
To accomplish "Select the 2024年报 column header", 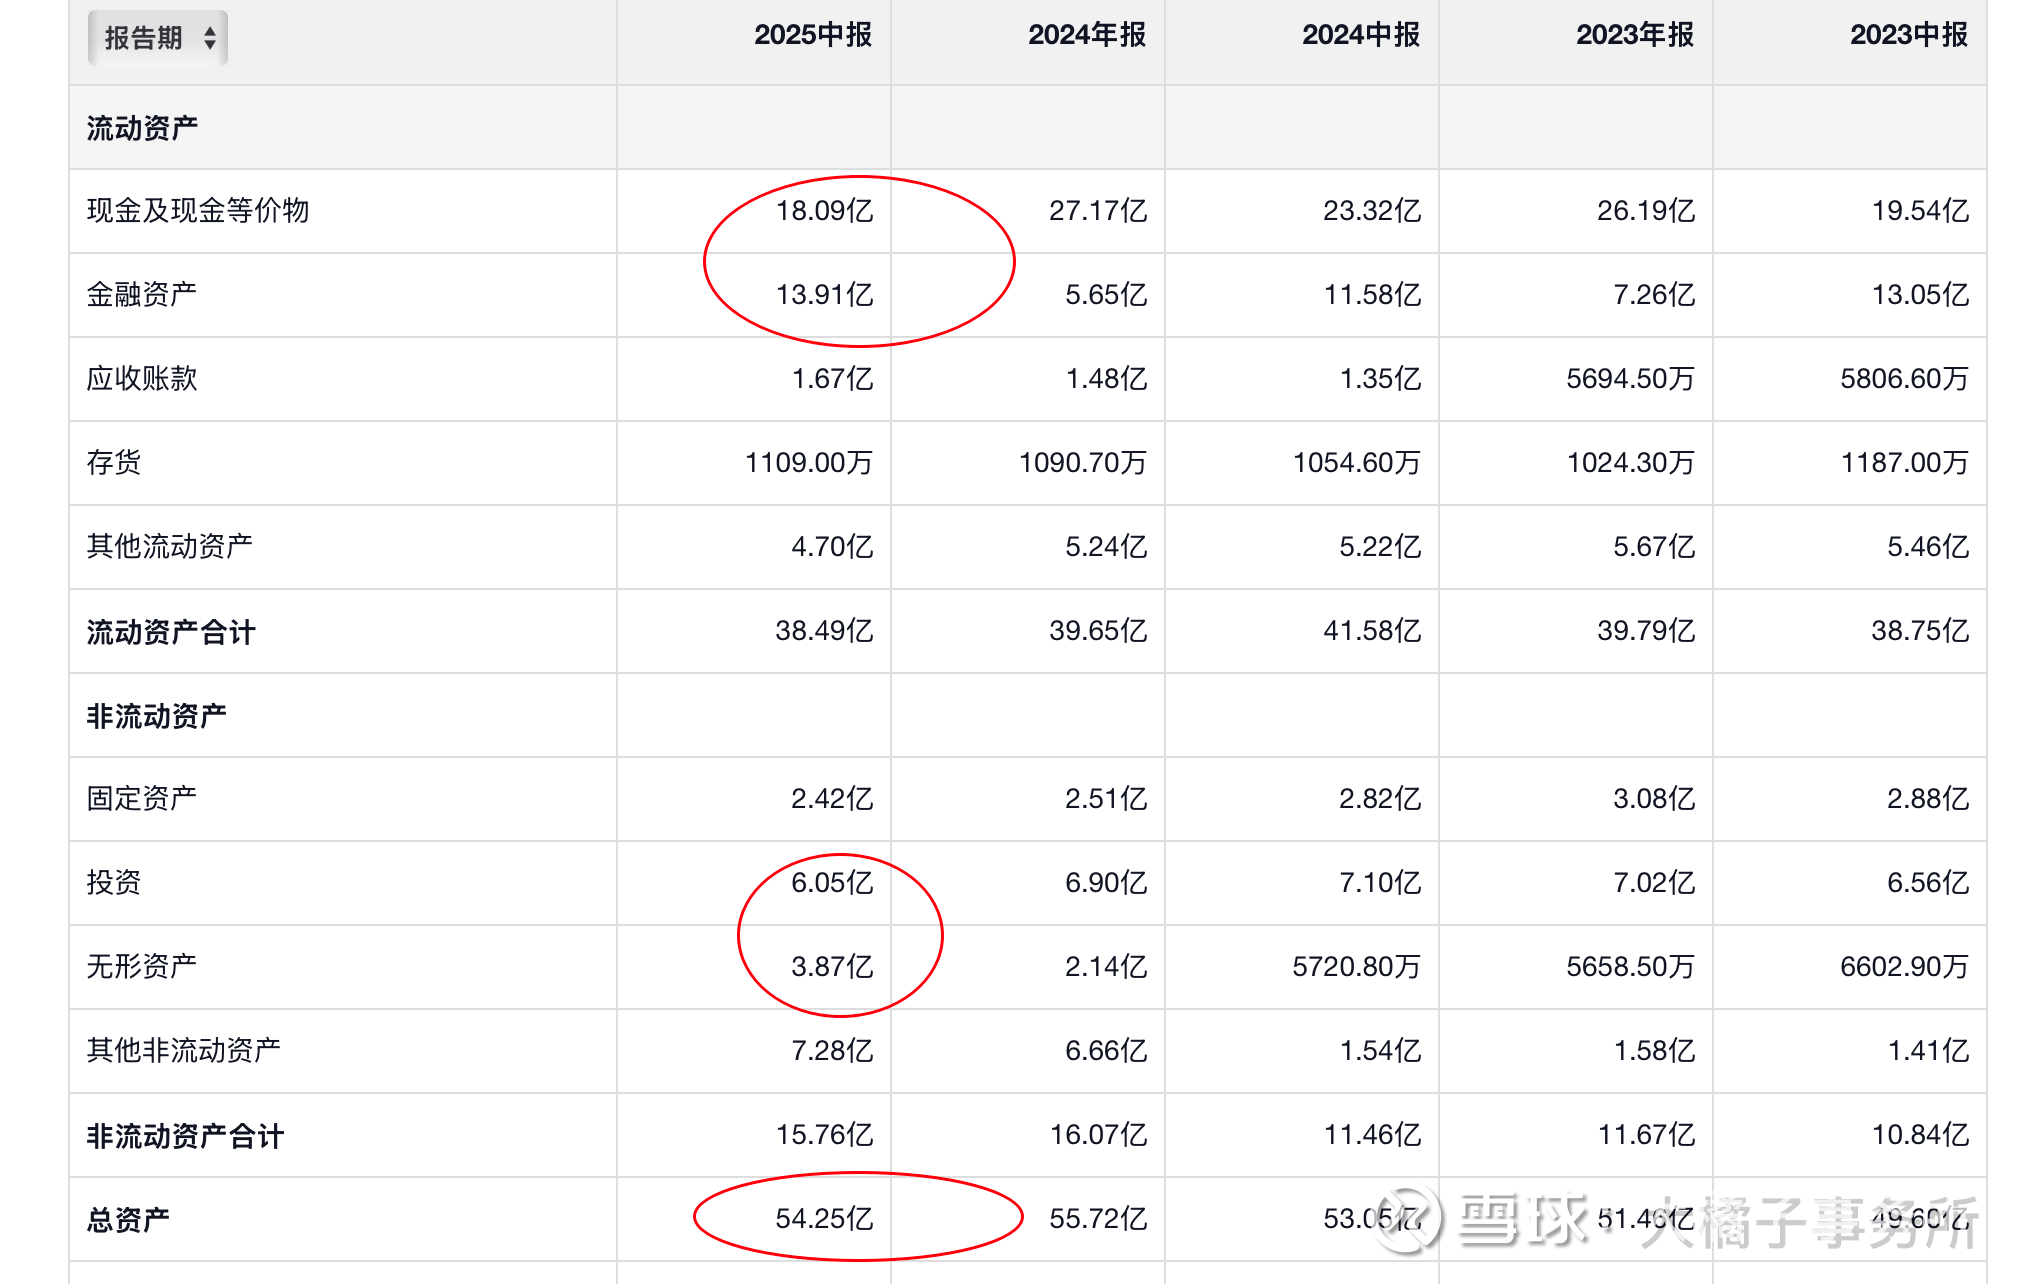I will pos(1086,35).
